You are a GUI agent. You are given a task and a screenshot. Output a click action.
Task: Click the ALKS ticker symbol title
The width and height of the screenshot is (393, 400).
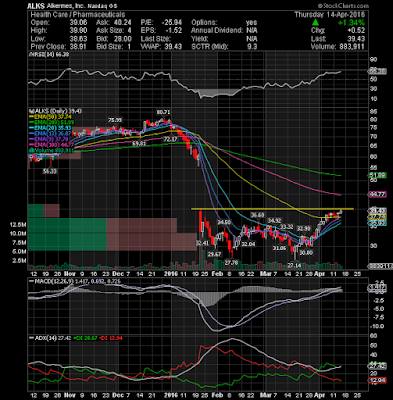tap(35, 6)
